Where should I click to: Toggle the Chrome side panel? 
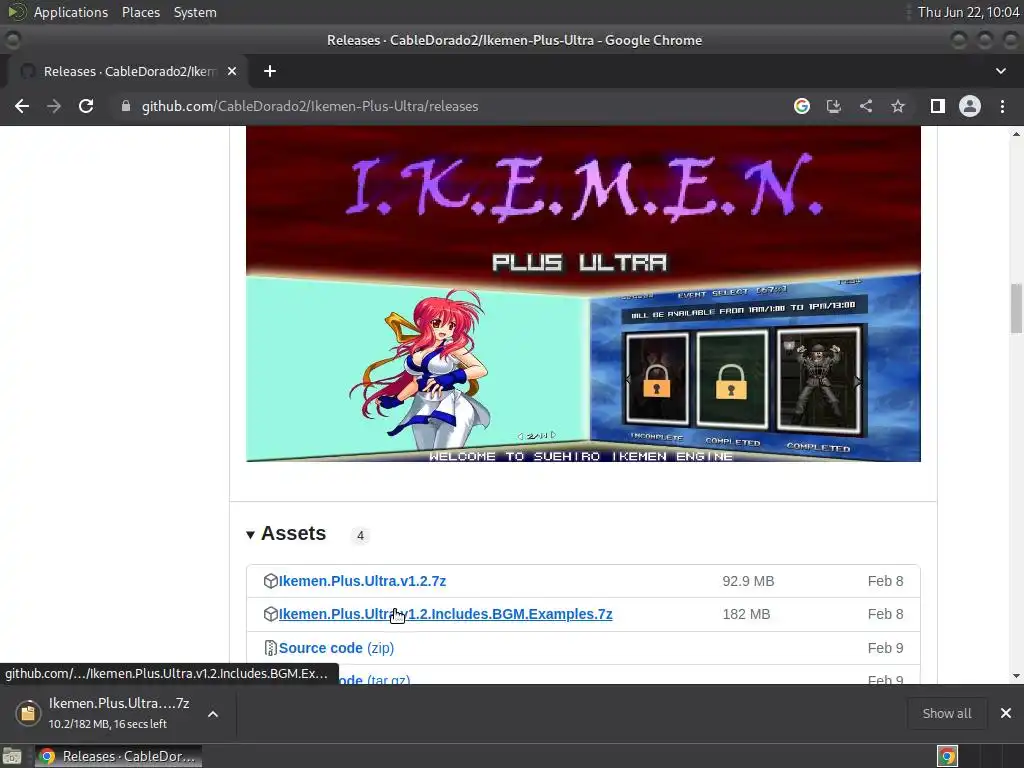pos(938,106)
